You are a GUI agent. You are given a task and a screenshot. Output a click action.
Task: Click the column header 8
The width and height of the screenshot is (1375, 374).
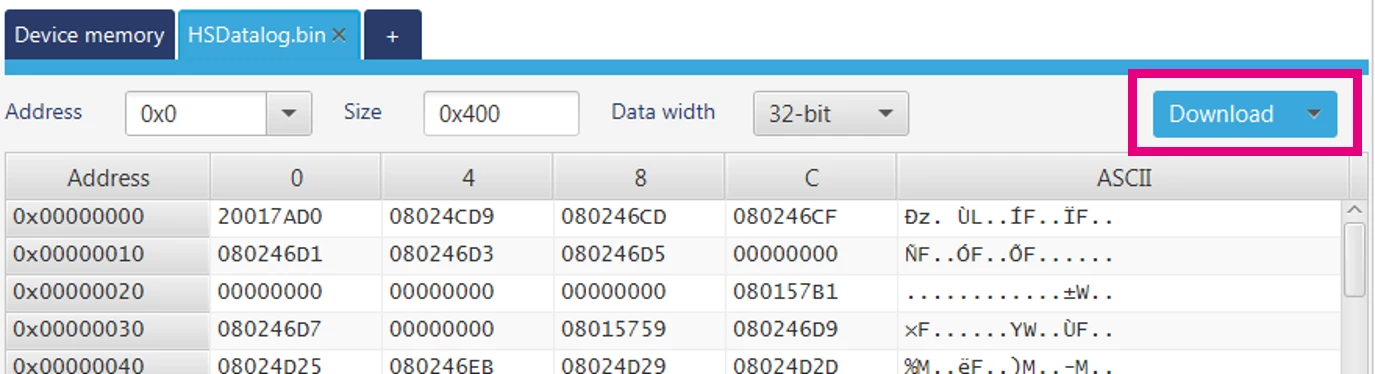coord(640,178)
